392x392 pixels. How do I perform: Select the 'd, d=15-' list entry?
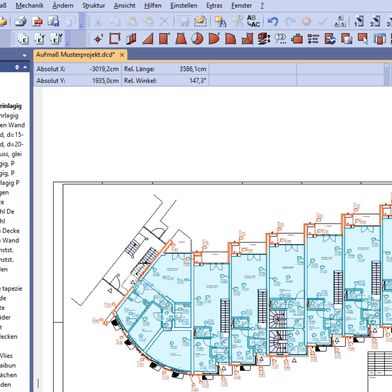click(x=12, y=135)
